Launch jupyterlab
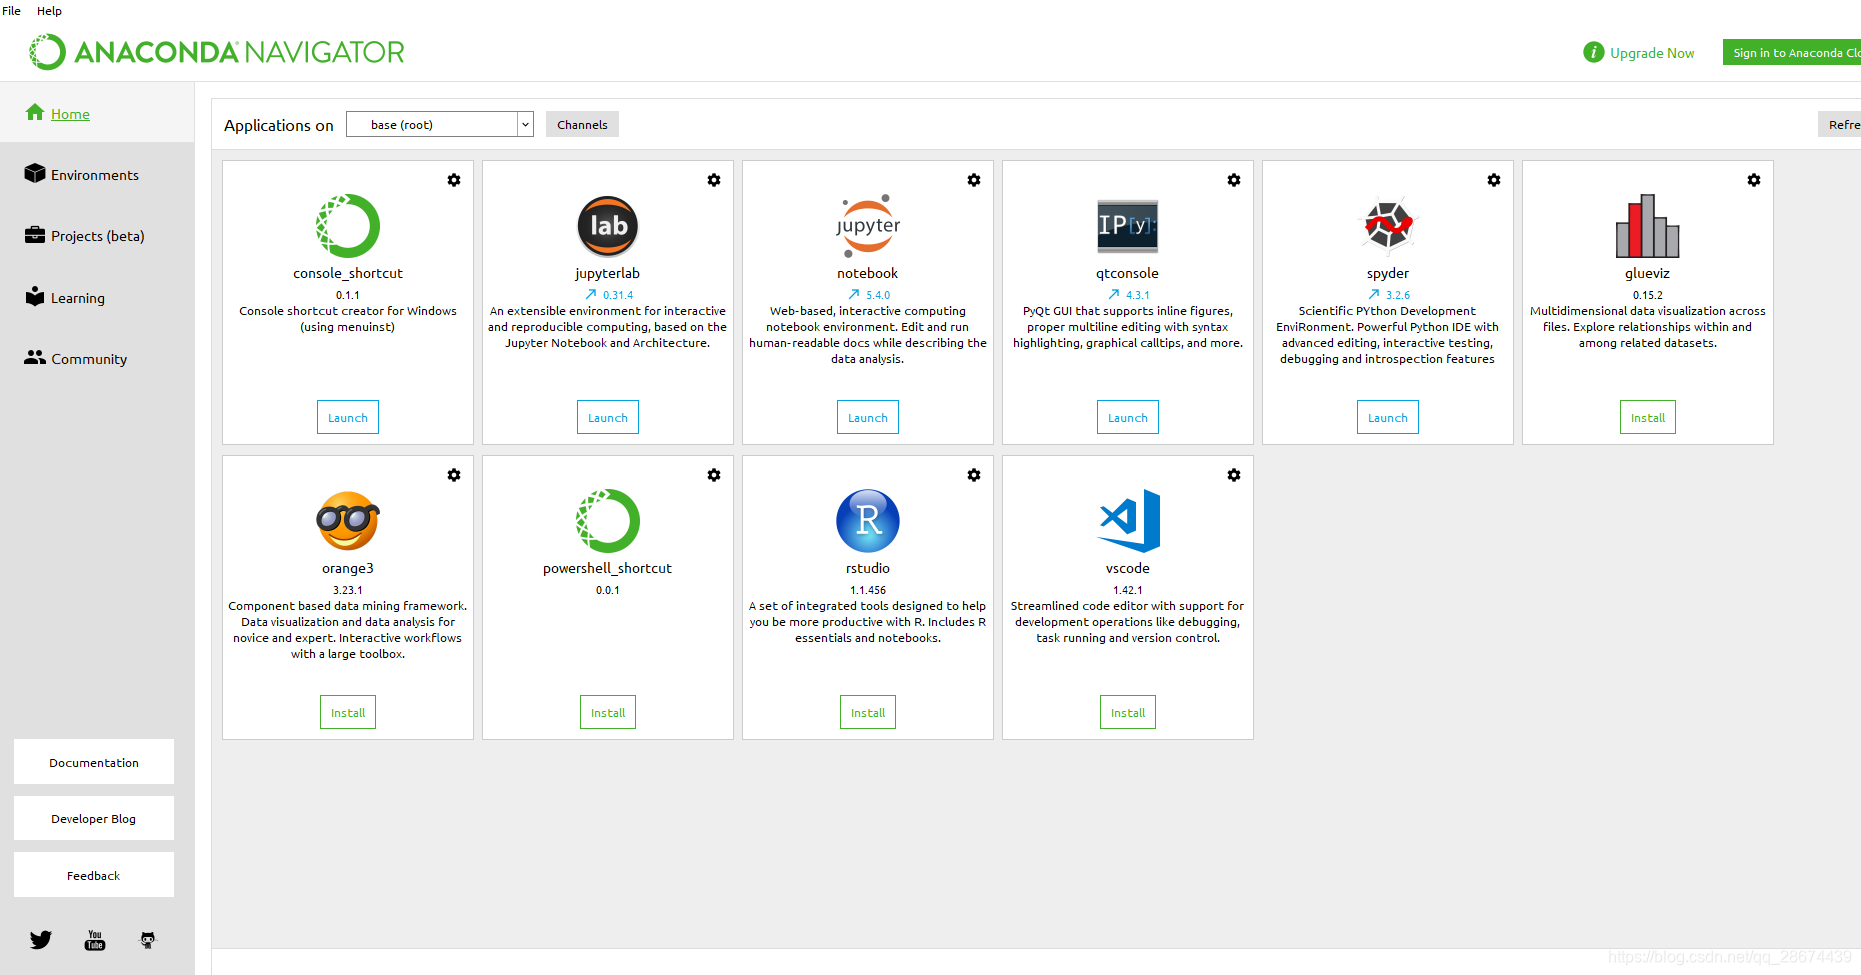The image size is (1861, 975). 608,417
